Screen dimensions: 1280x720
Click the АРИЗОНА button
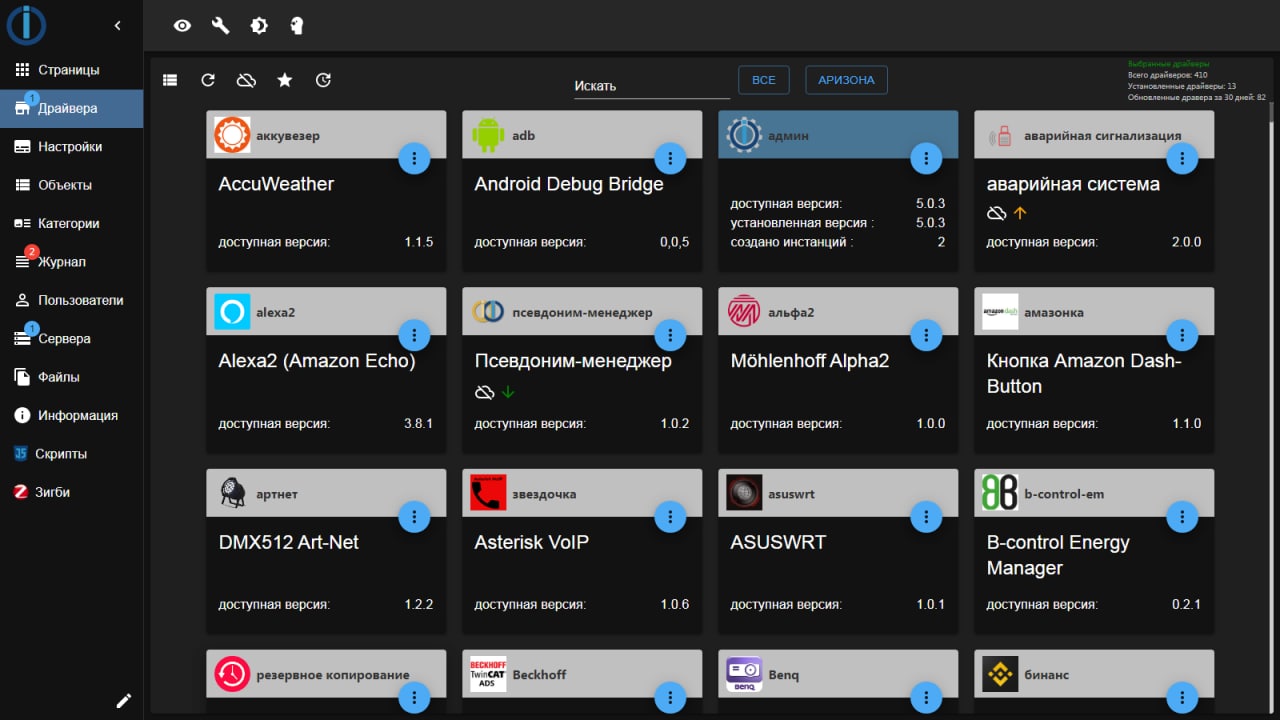(846, 80)
